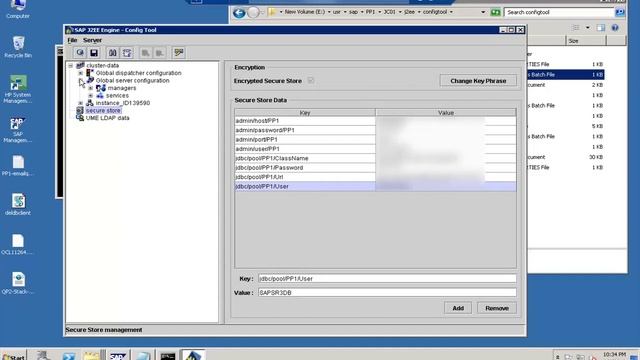This screenshot has width=640, height=360.
Task: Click the Save (floppy disk) toolbar icon
Action: point(94,53)
